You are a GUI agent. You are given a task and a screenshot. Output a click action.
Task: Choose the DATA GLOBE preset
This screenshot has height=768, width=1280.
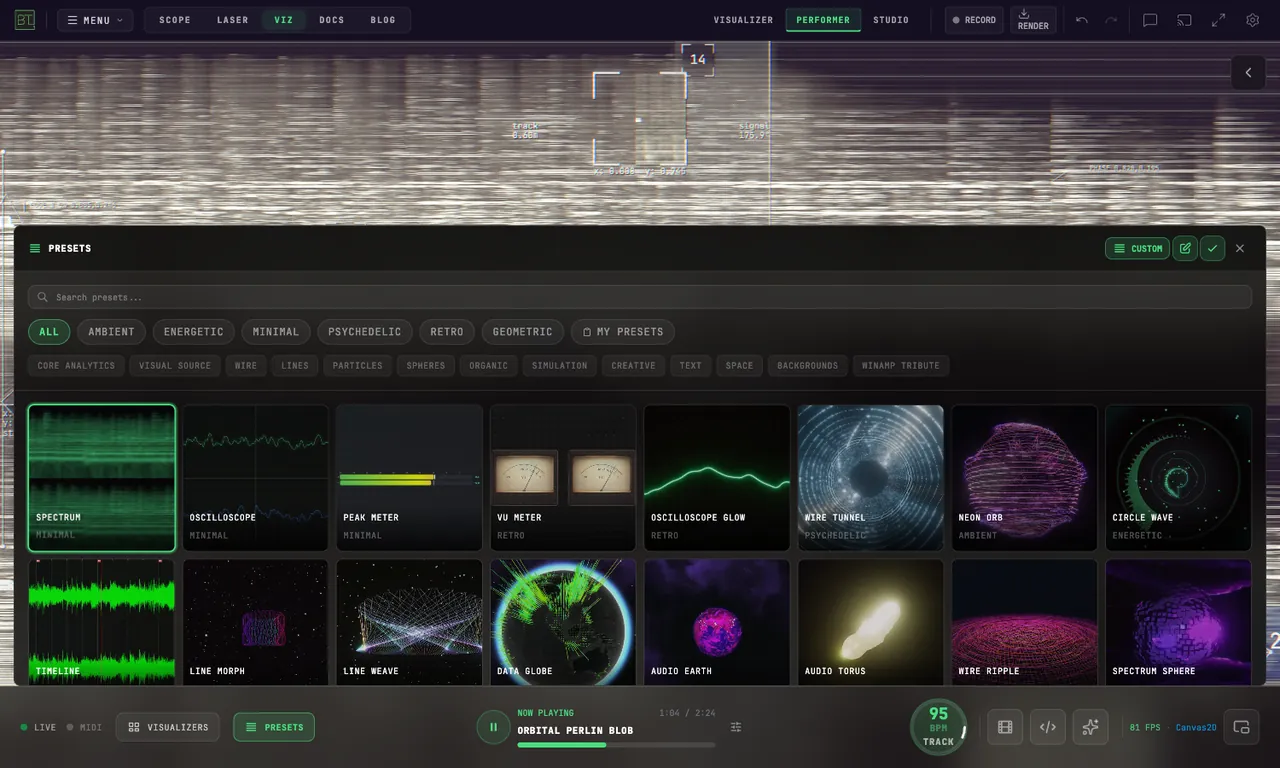(x=563, y=622)
